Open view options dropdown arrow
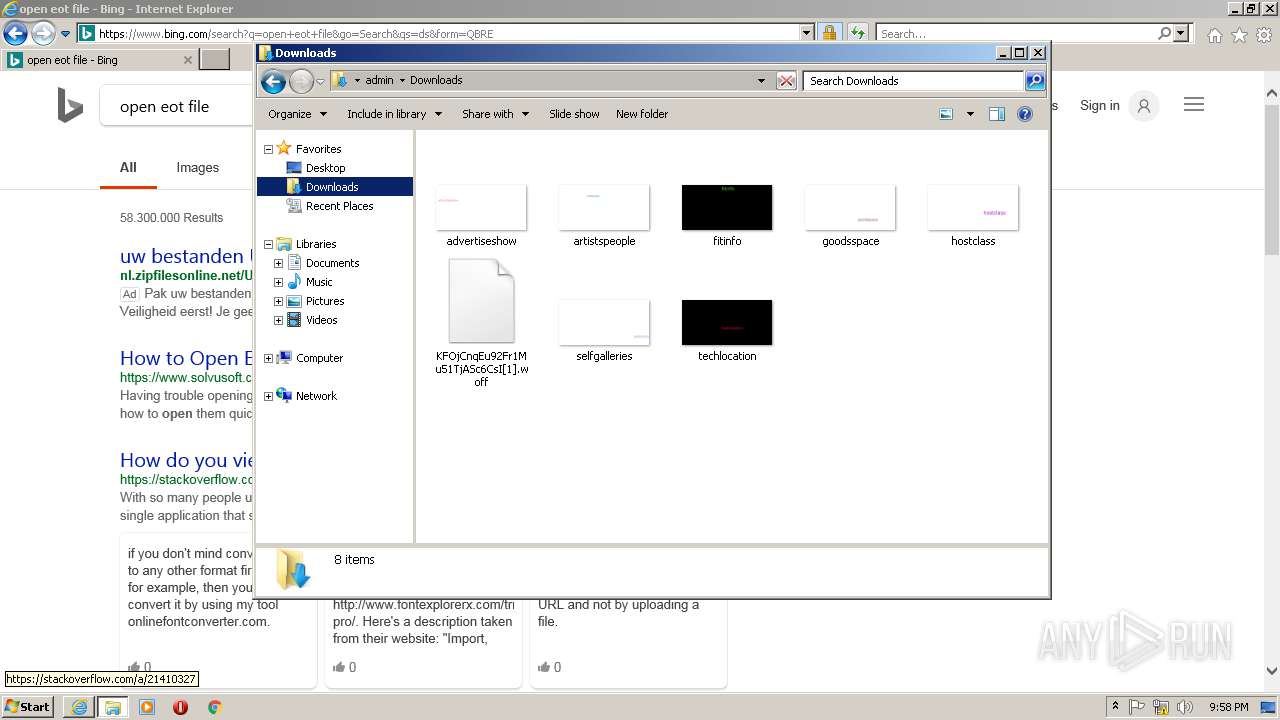The height and width of the screenshot is (720, 1280). click(970, 114)
